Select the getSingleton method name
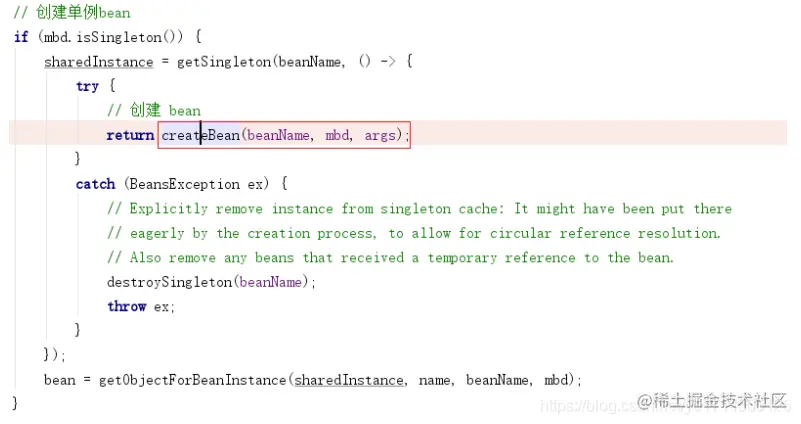This screenshot has width=801, height=424. pyautogui.click(x=224, y=62)
